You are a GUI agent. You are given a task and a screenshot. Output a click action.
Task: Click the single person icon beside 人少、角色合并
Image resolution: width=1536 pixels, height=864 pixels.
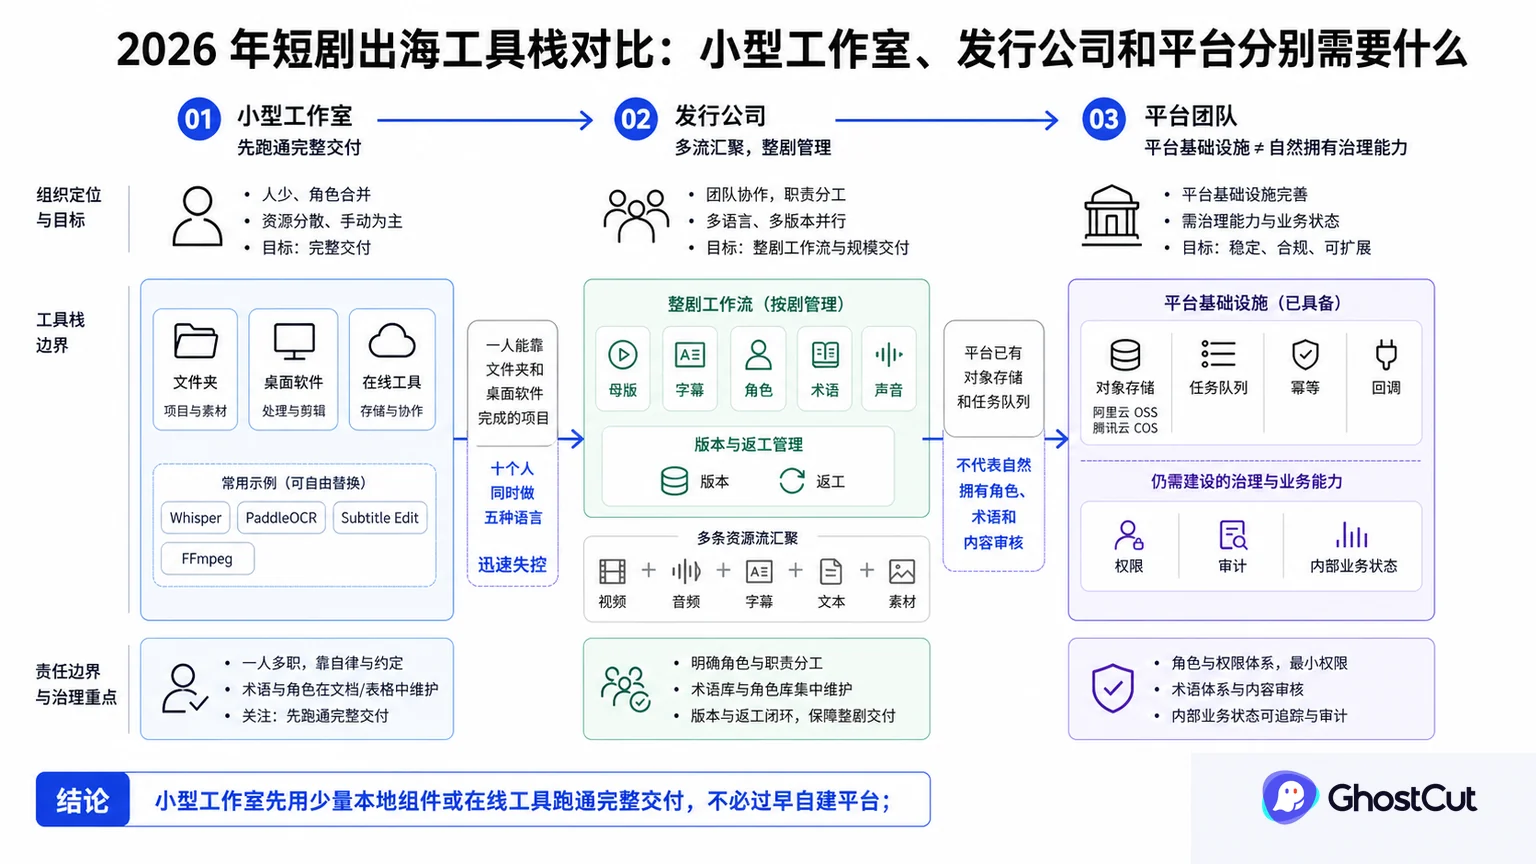(198, 216)
